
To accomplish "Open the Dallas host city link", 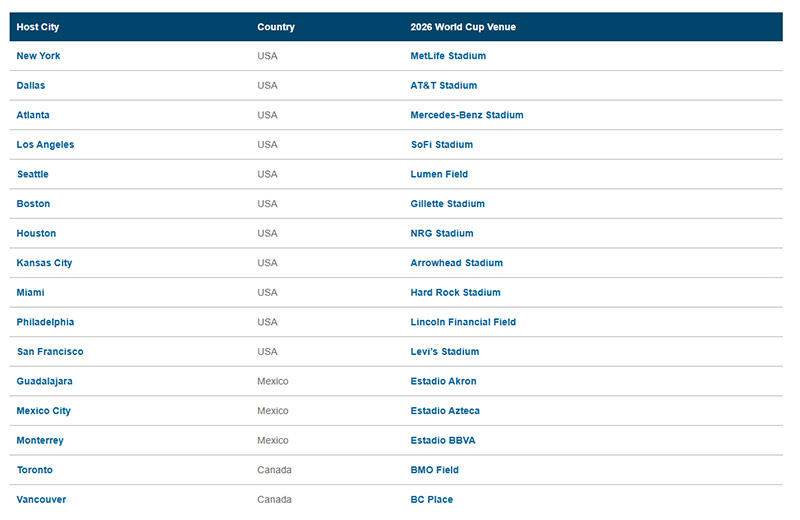I will [x=31, y=85].
